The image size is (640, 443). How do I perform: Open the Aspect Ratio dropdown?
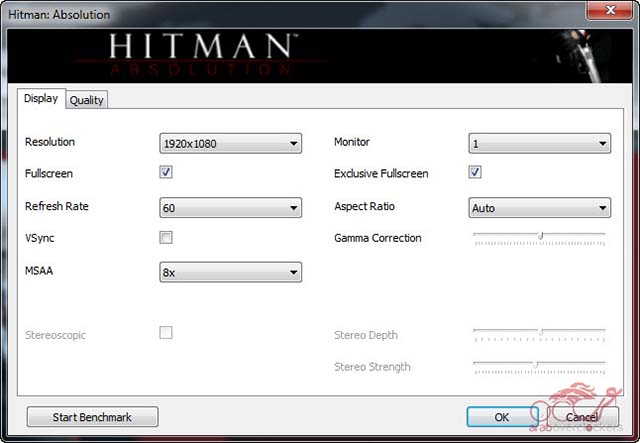tap(540, 208)
